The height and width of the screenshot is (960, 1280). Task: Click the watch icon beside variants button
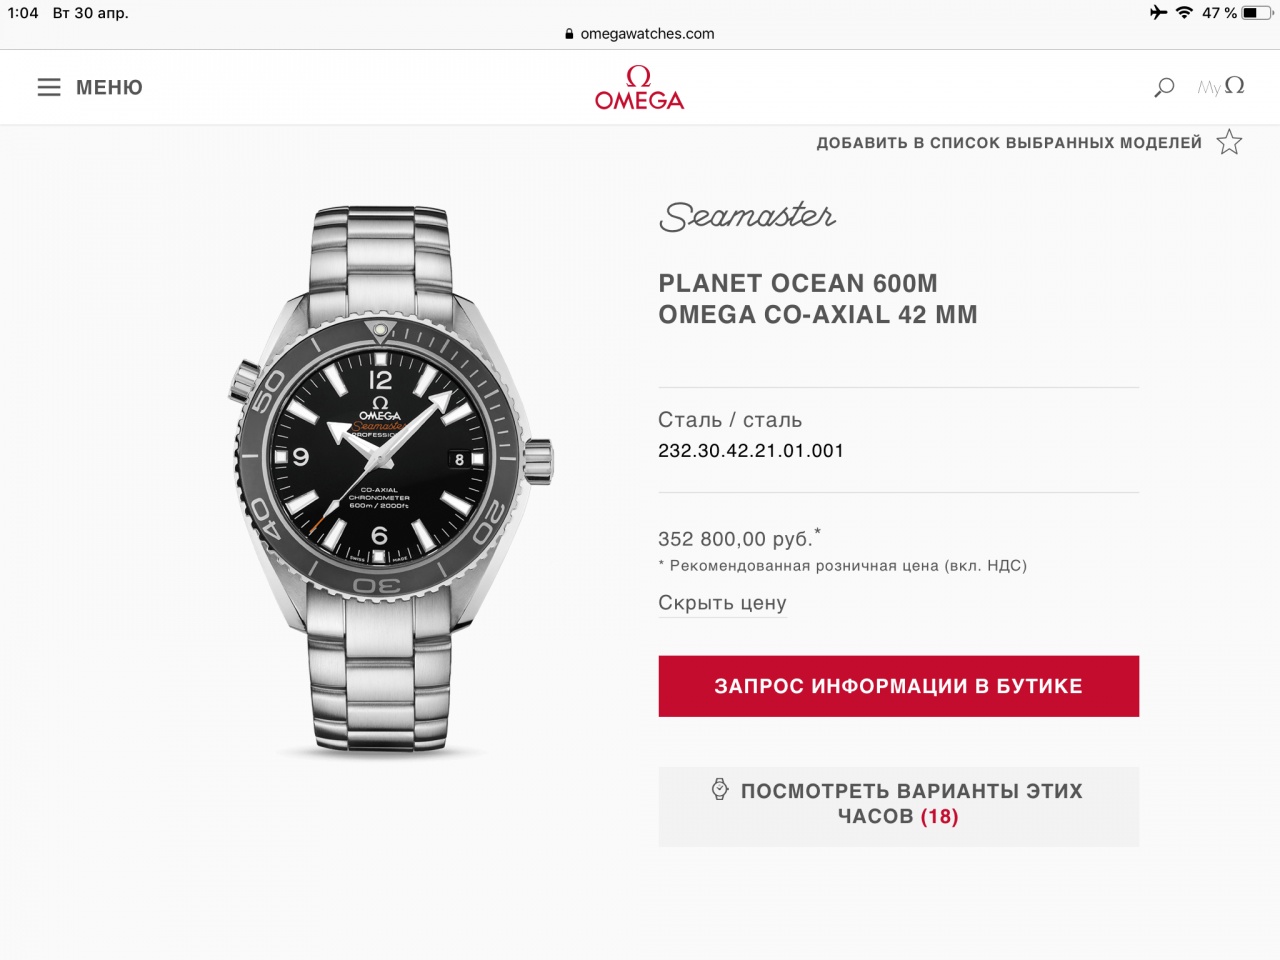tap(720, 789)
